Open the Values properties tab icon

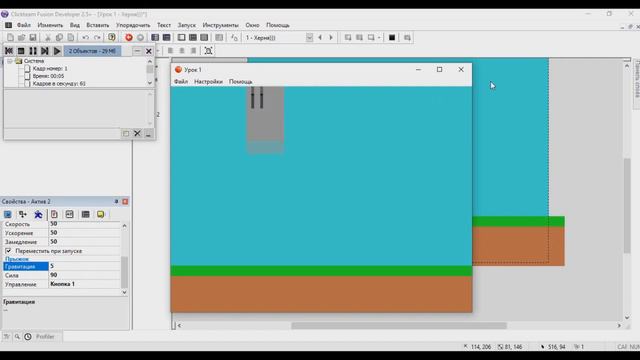(x=69, y=214)
